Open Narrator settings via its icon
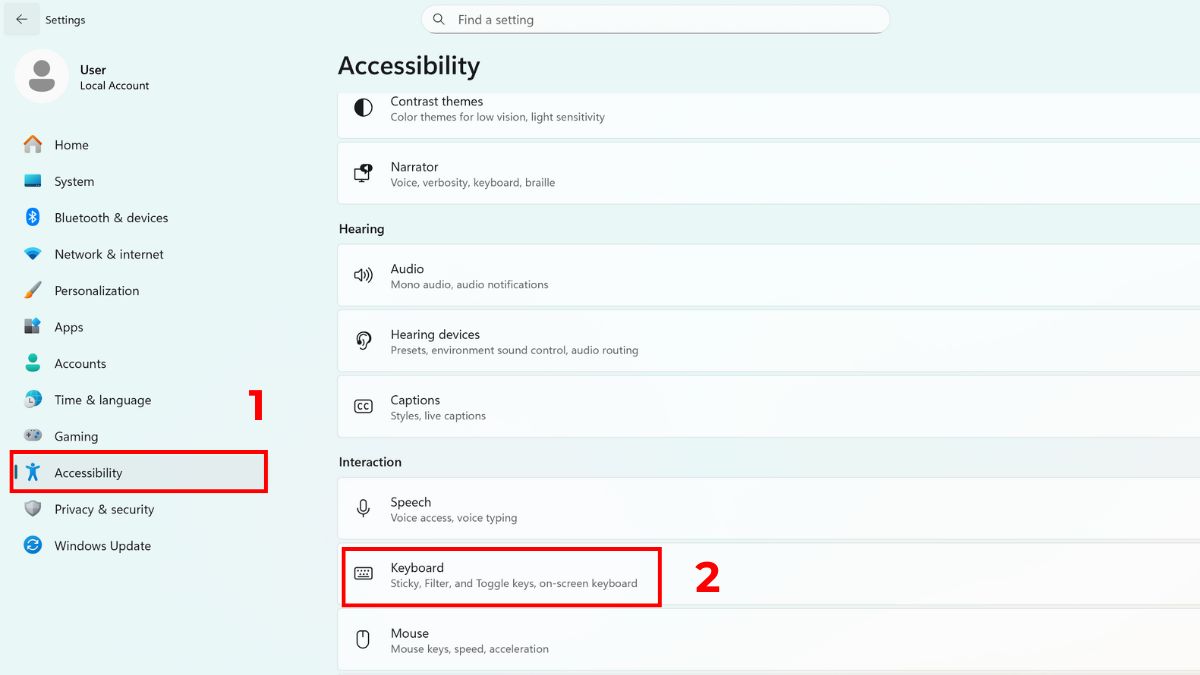Screen dimensions: 1200x675 pyautogui.click(x=362, y=173)
